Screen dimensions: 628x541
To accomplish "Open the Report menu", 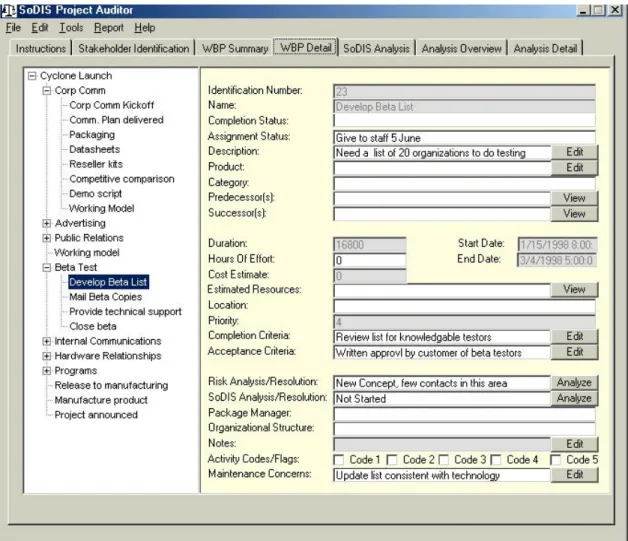I will (109, 28).
